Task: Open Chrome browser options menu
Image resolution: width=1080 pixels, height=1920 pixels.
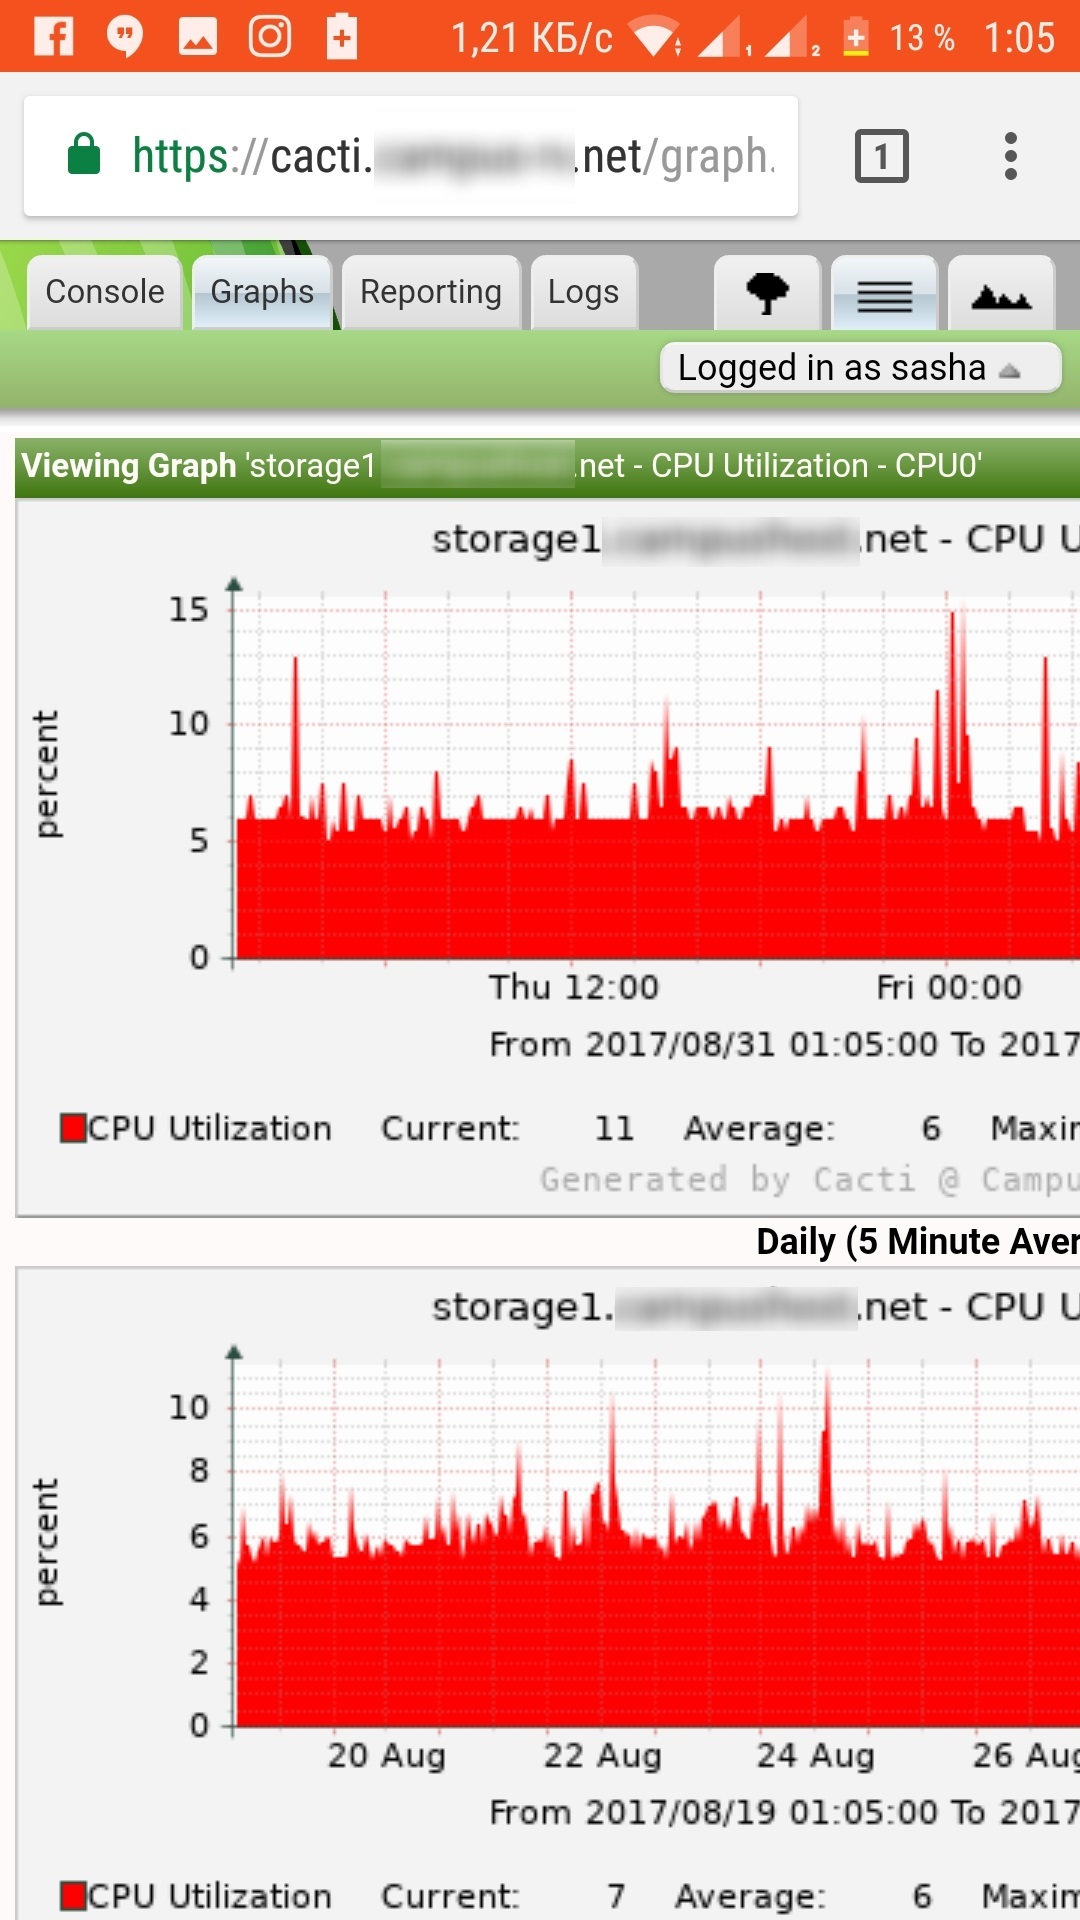Action: coord(1011,156)
